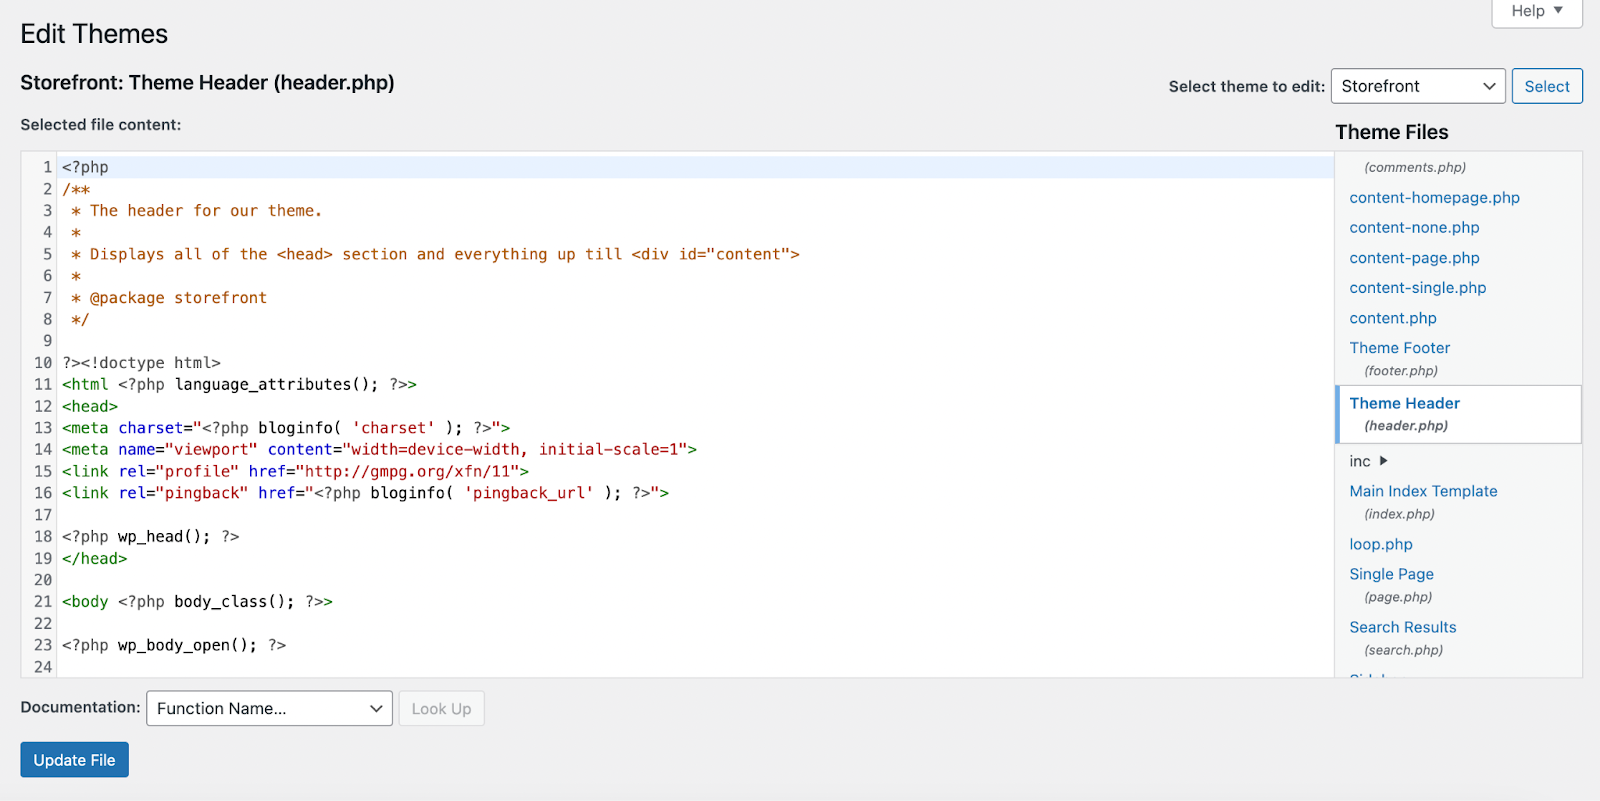The height and width of the screenshot is (801, 1600).
Task: Click the meta viewport code line
Action: (x=380, y=450)
